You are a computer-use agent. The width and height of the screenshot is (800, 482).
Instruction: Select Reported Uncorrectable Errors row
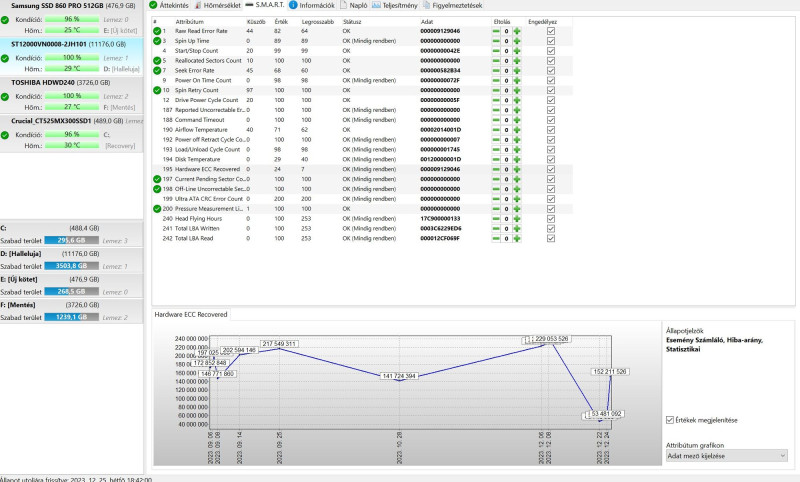pos(362,110)
